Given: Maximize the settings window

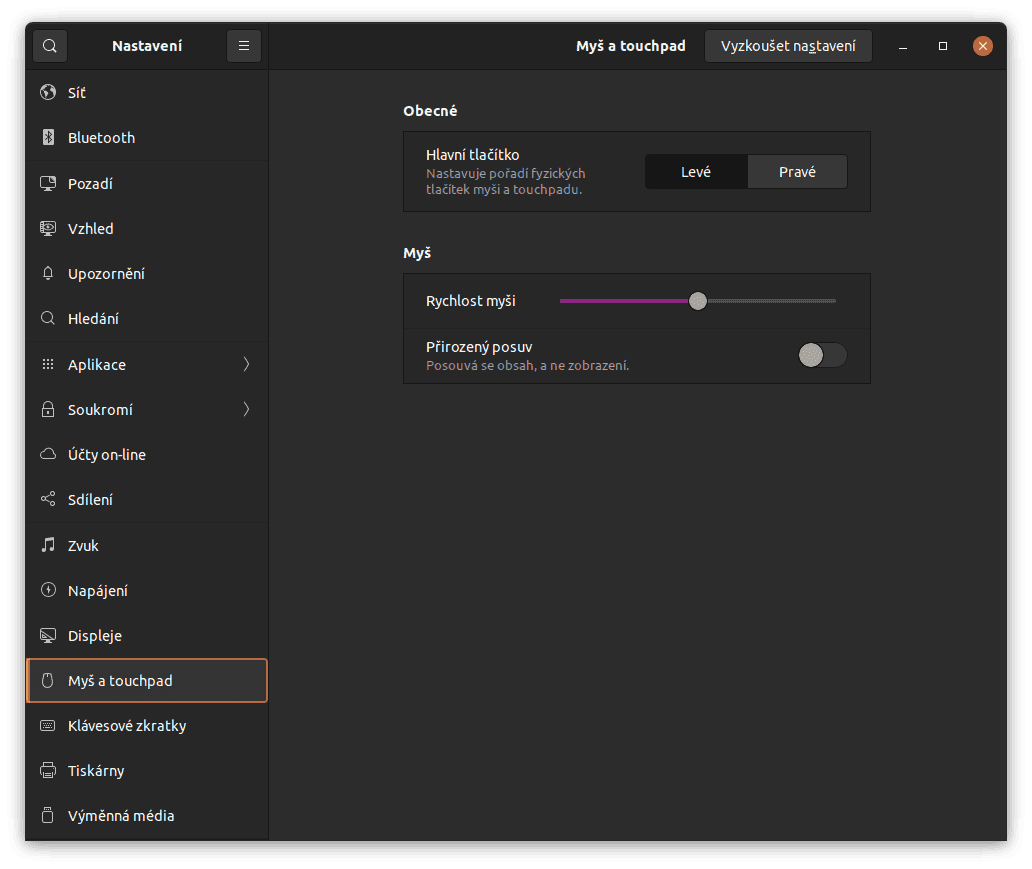Looking at the screenshot, I should [942, 46].
